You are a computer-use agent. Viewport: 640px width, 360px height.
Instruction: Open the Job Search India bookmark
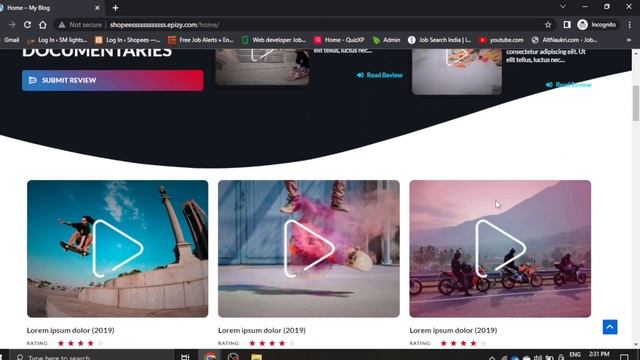[440, 40]
